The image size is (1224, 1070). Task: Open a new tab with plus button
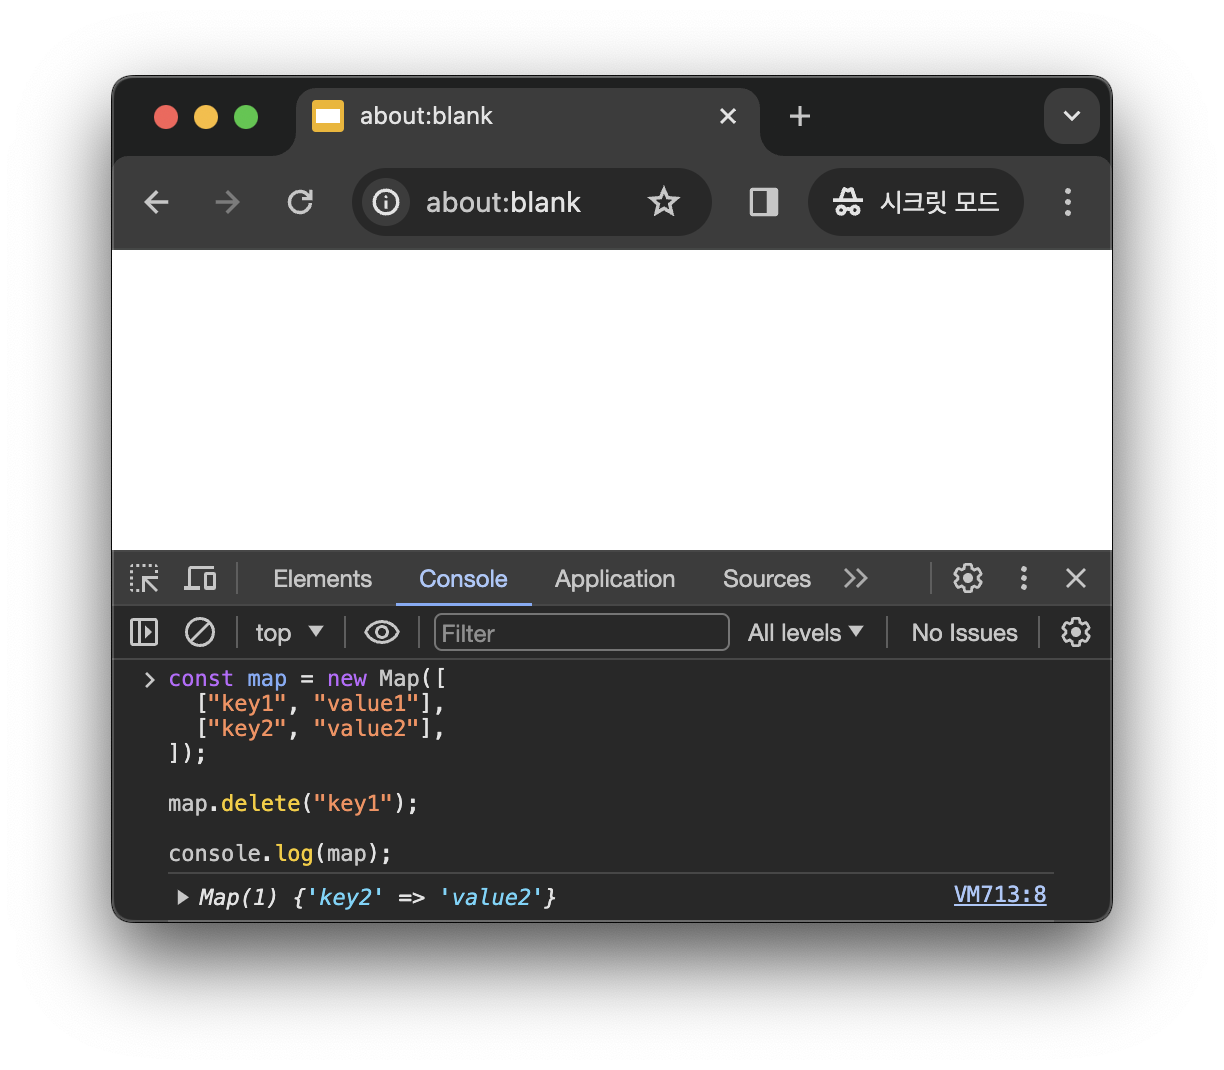[x=800, y=116]
